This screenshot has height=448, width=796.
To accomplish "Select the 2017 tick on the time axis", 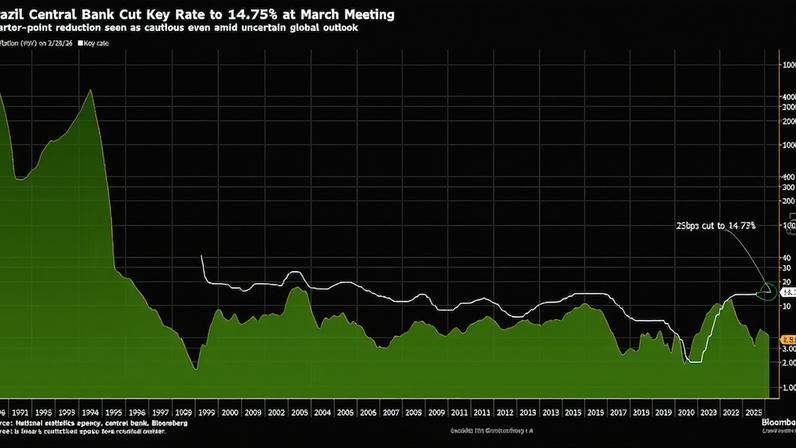I will click(x=619, y=411).
